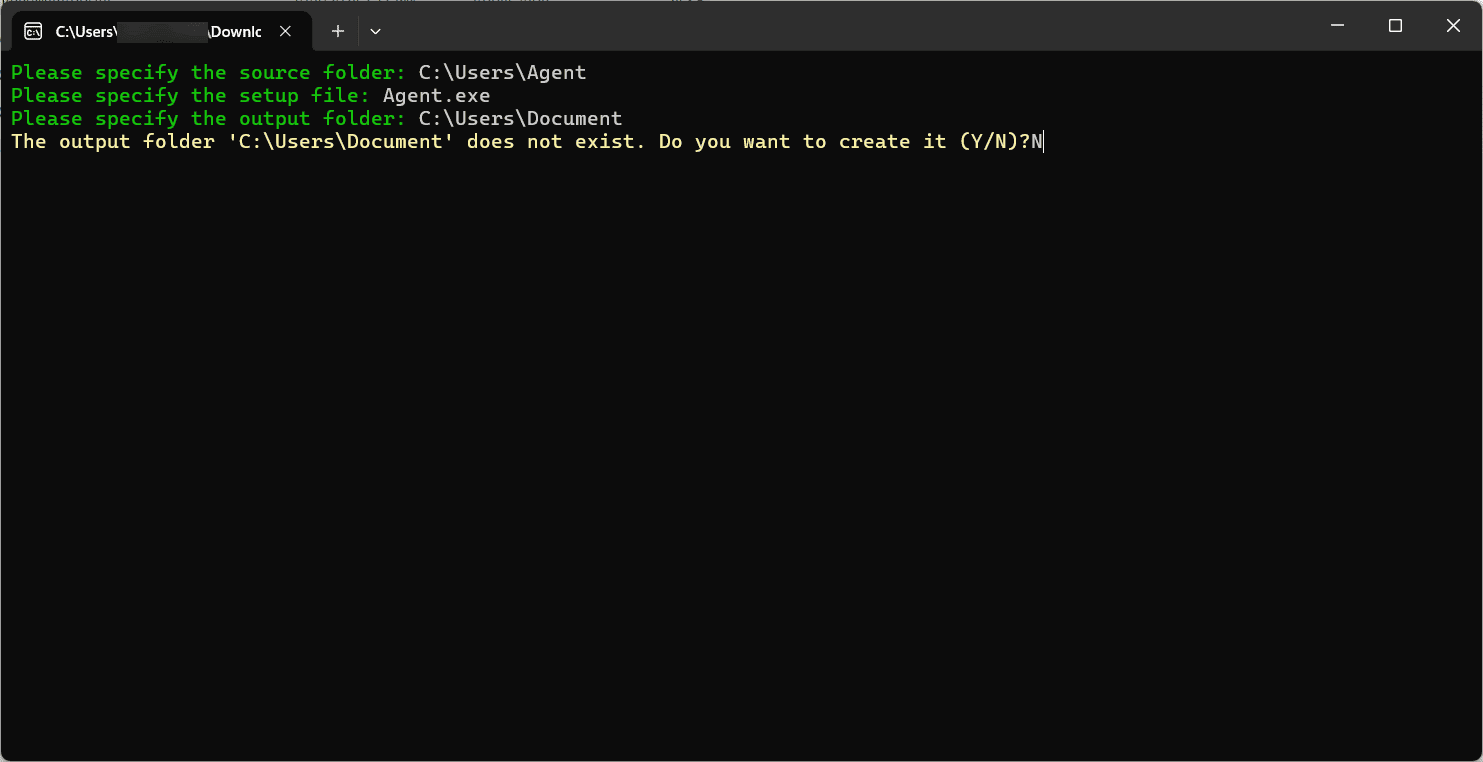Close the terminal window

pyautogui.click(x=1453, y=26)
